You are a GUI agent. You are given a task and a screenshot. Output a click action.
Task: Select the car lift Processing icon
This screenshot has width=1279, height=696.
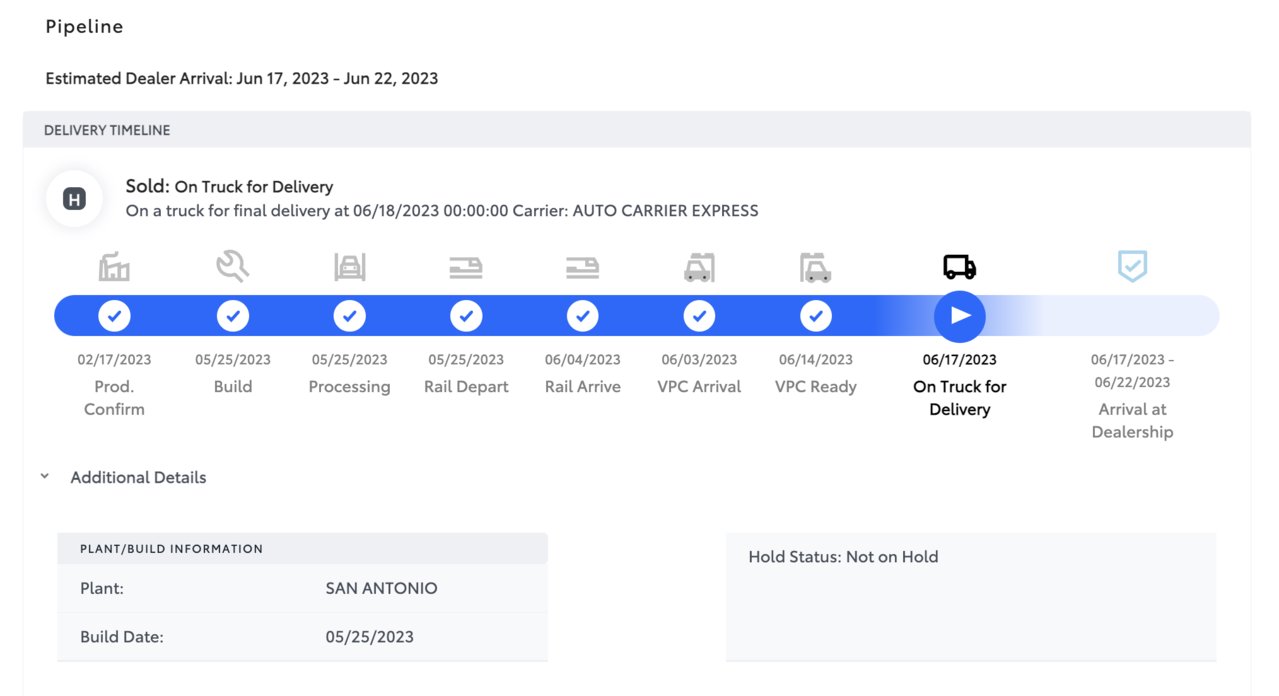pos(349,267)
